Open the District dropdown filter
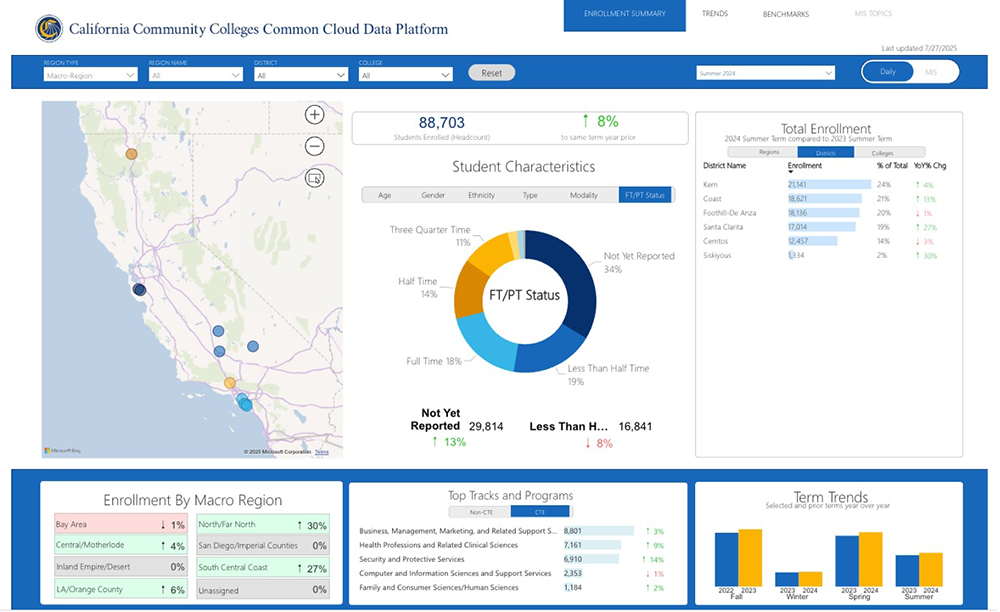Image resolution: width=1000 pixels, height=612 pixels. [299, 74]
